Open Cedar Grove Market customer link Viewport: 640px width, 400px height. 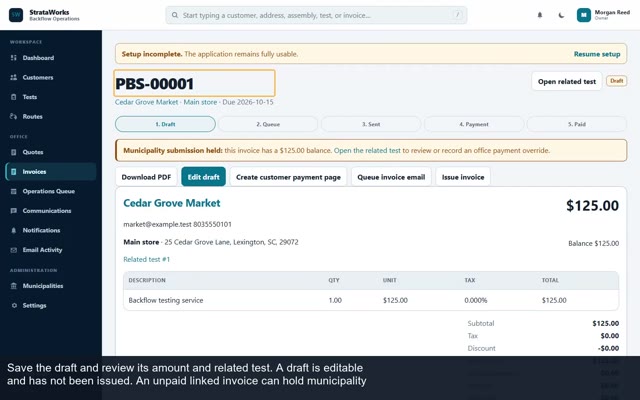[172, 203]
